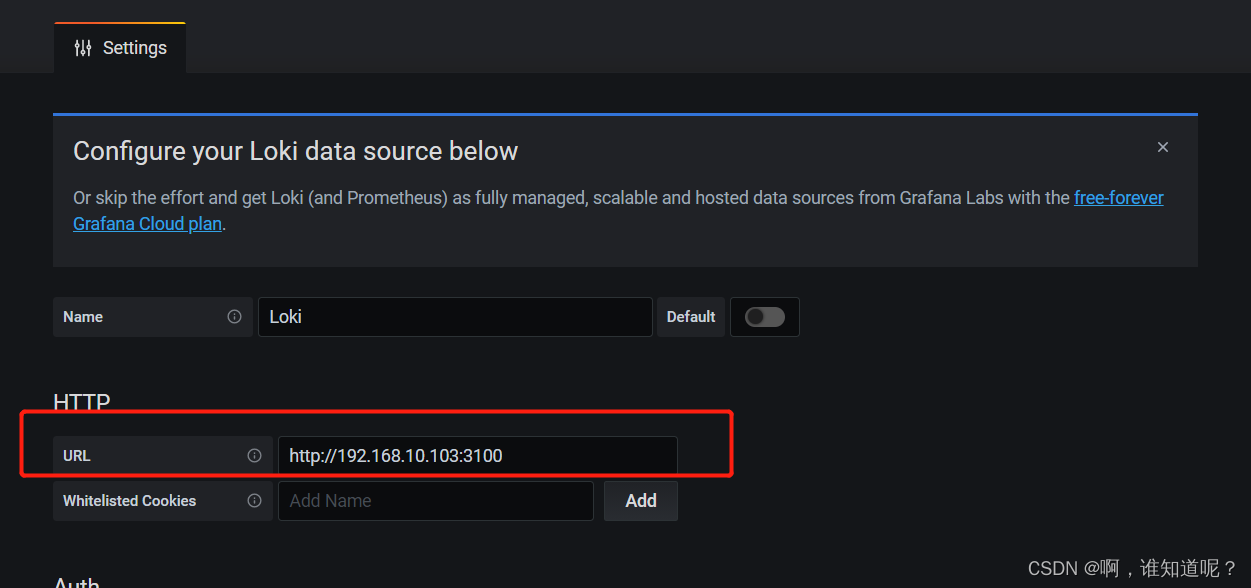Image resolution: width=1251 pixels, height=588 pixels.
Task: Click the info icon beside the URL field
Action: (x=255, y=455)
